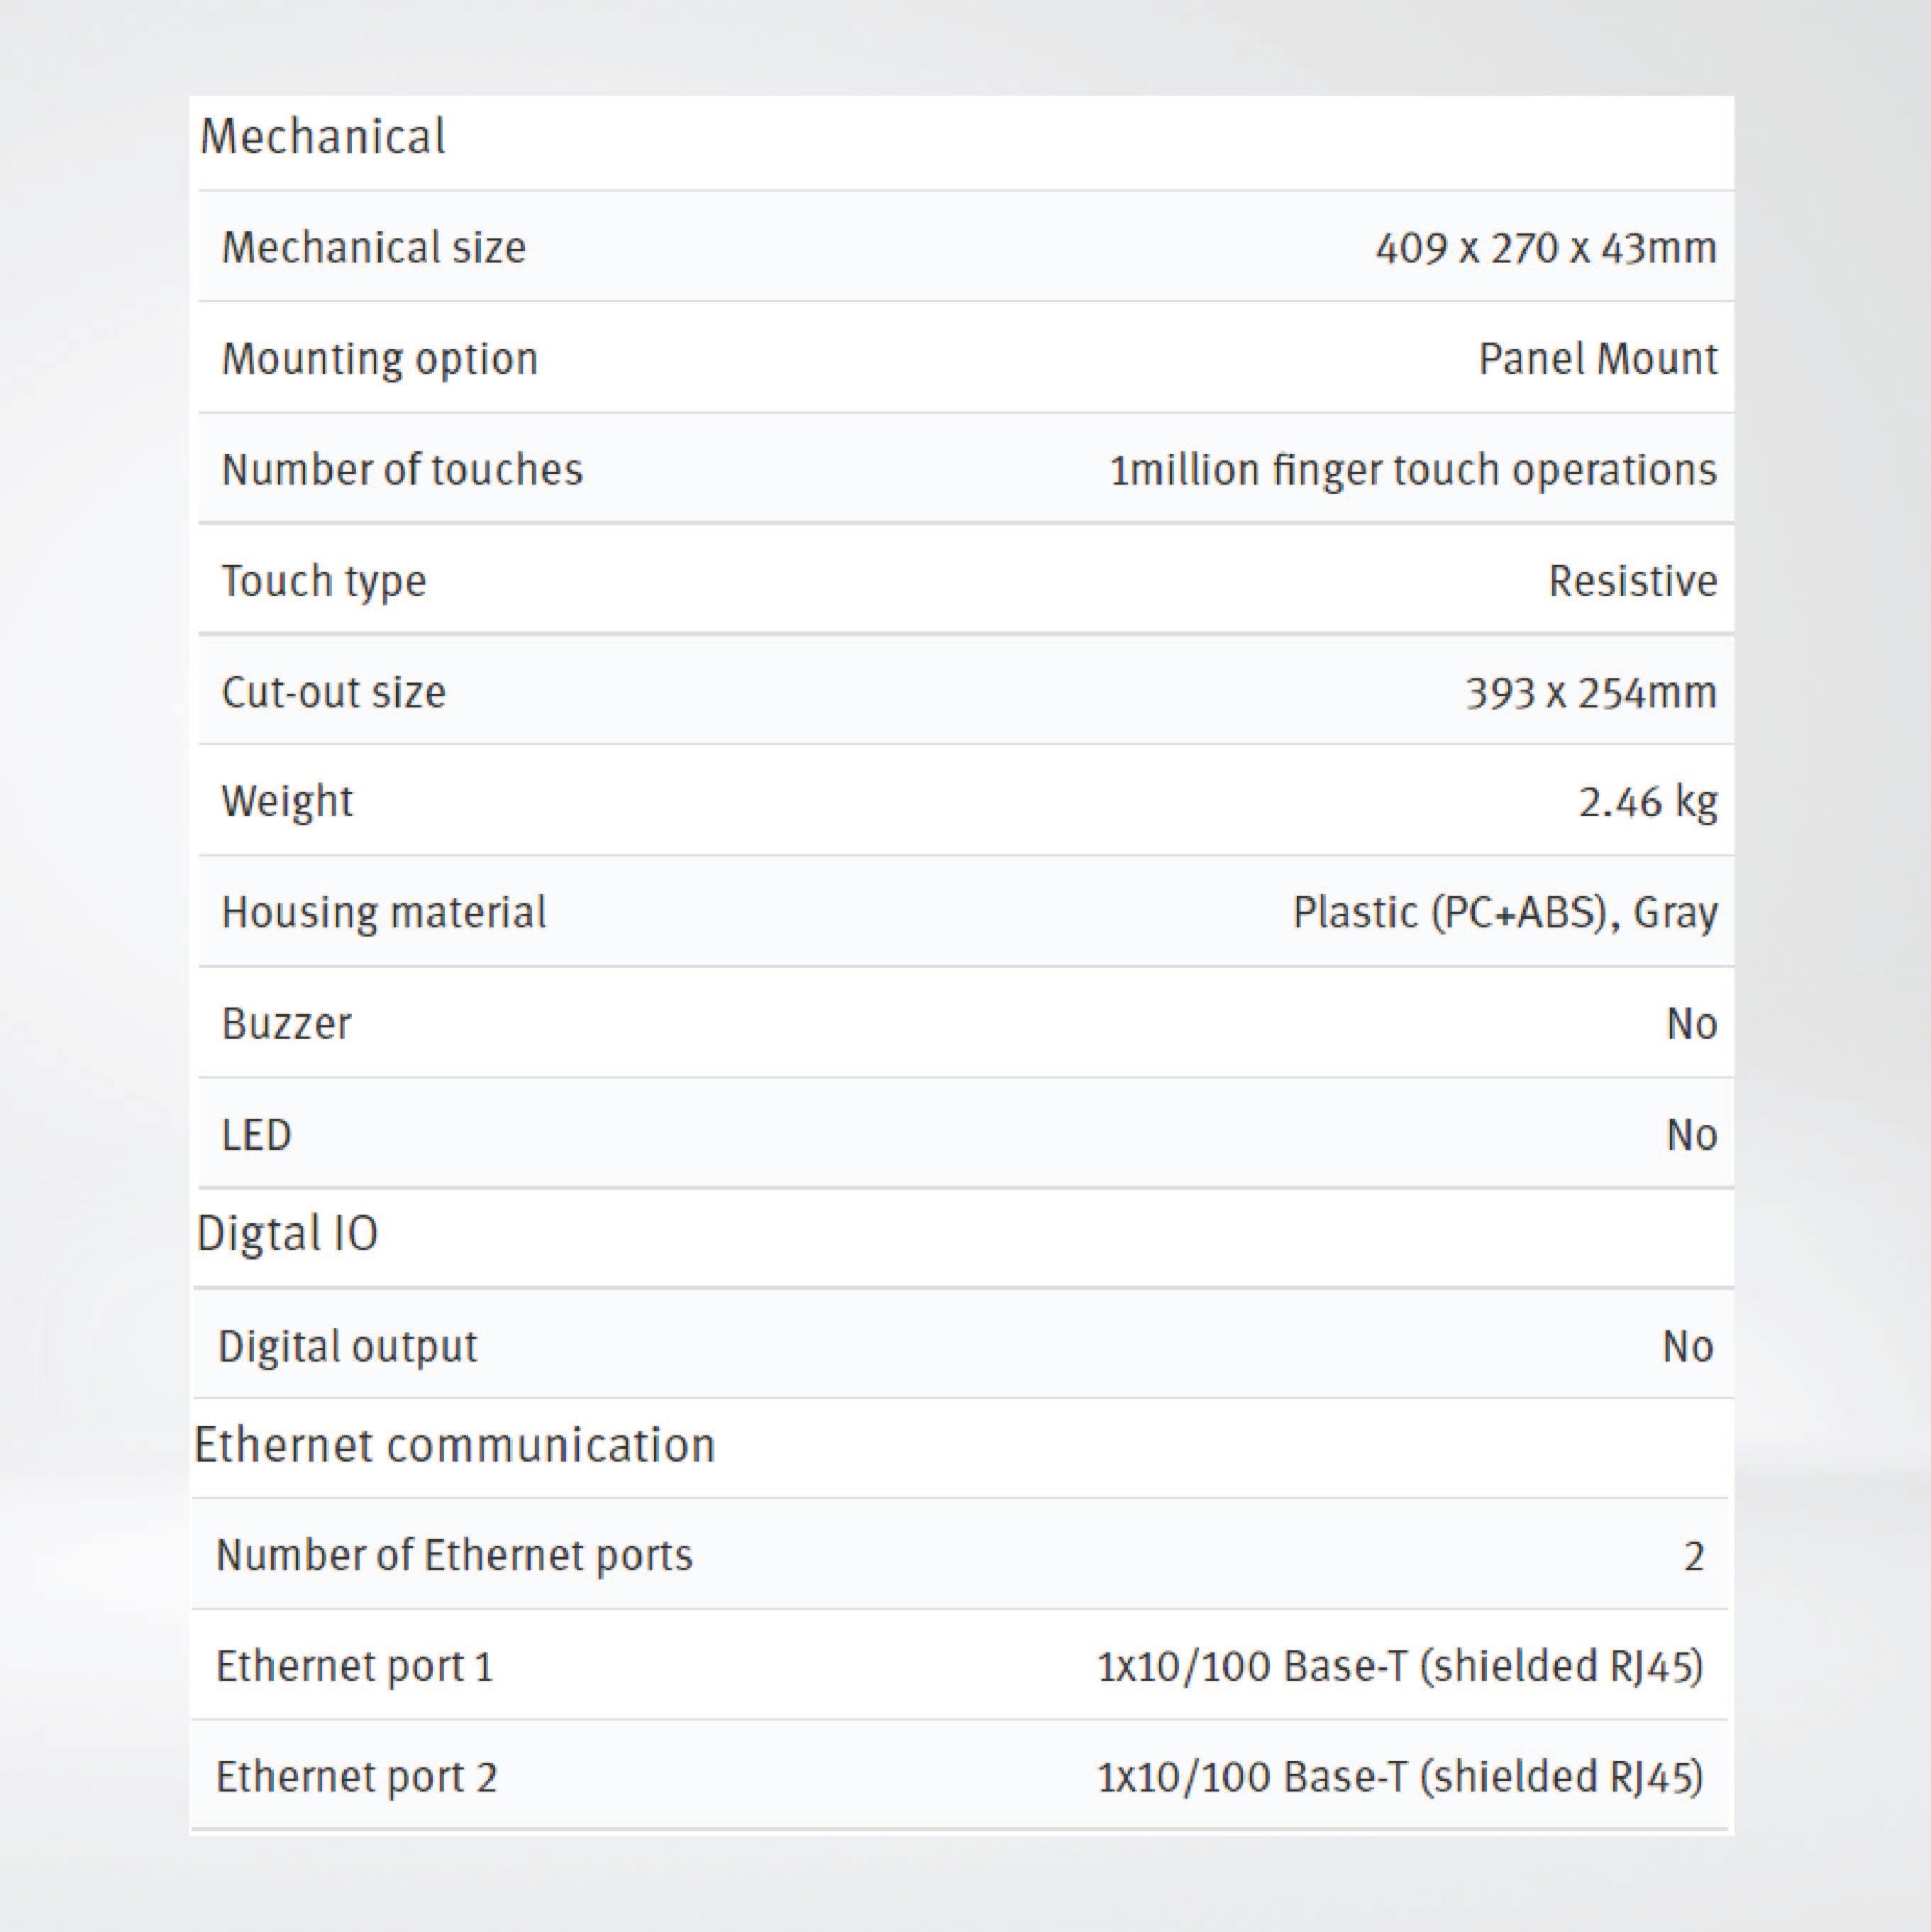Select the Buzzer row label
Viewport: 1931px width, 1932px height.
pyautogui.click(x=286, y=1024)
